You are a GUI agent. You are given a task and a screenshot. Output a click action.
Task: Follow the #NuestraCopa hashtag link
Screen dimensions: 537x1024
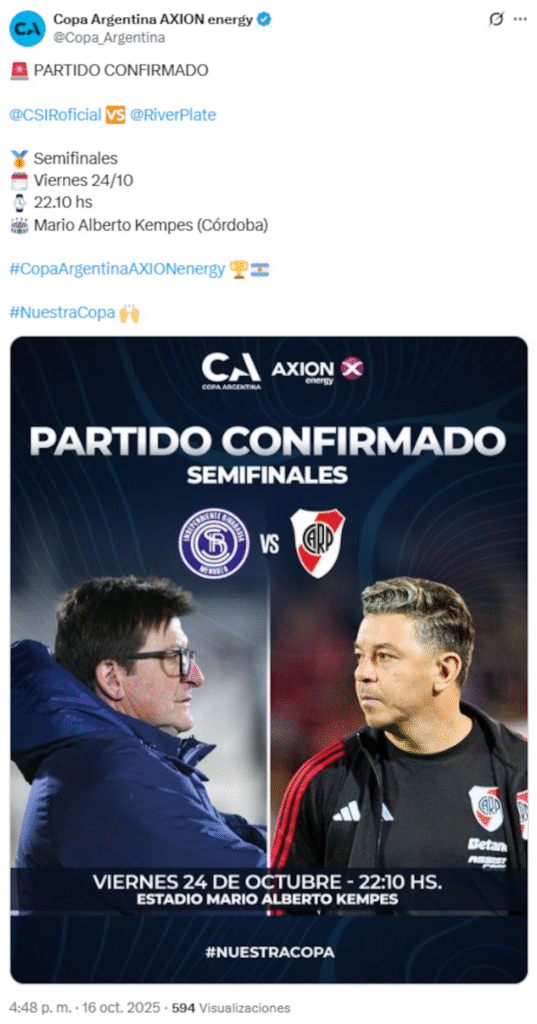pyautogui.click(x=62, y=313)
